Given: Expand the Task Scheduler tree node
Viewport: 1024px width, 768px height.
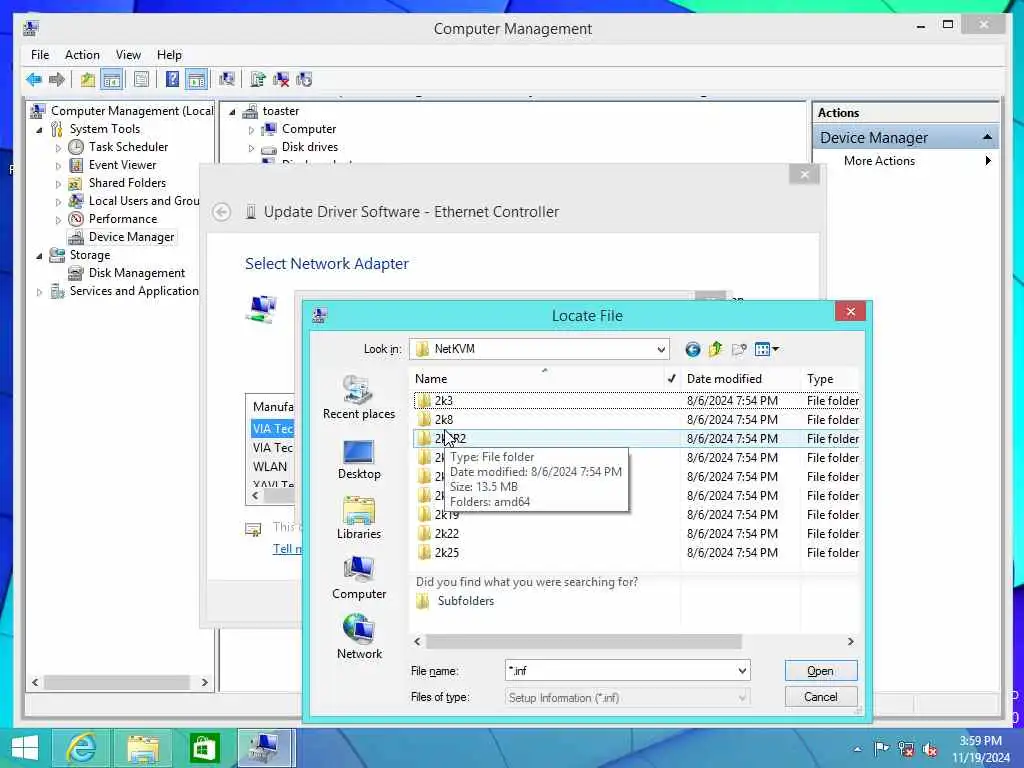Looking at the screenshot, I should (x=58, y=148).
